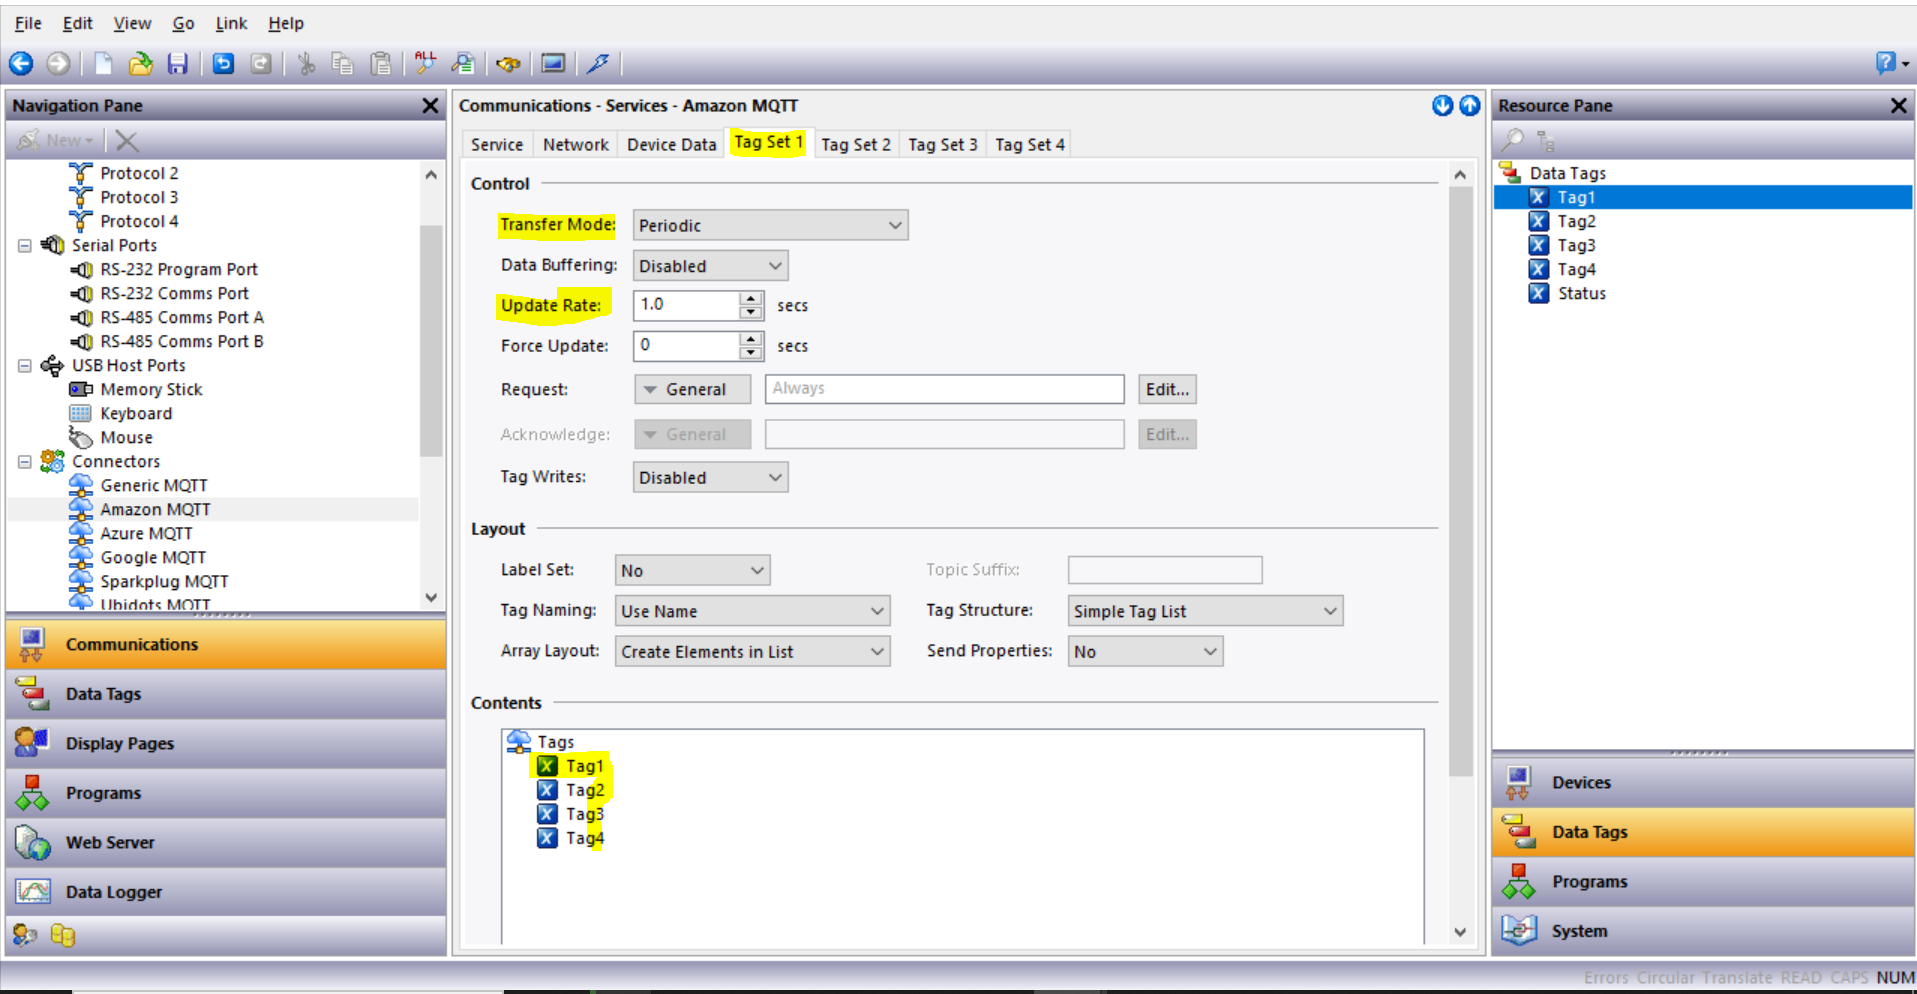Screen dimensions: 1917x994
Task: Click the main pane vertical scrollbar down arrow
Action: tap(1460, 931)
